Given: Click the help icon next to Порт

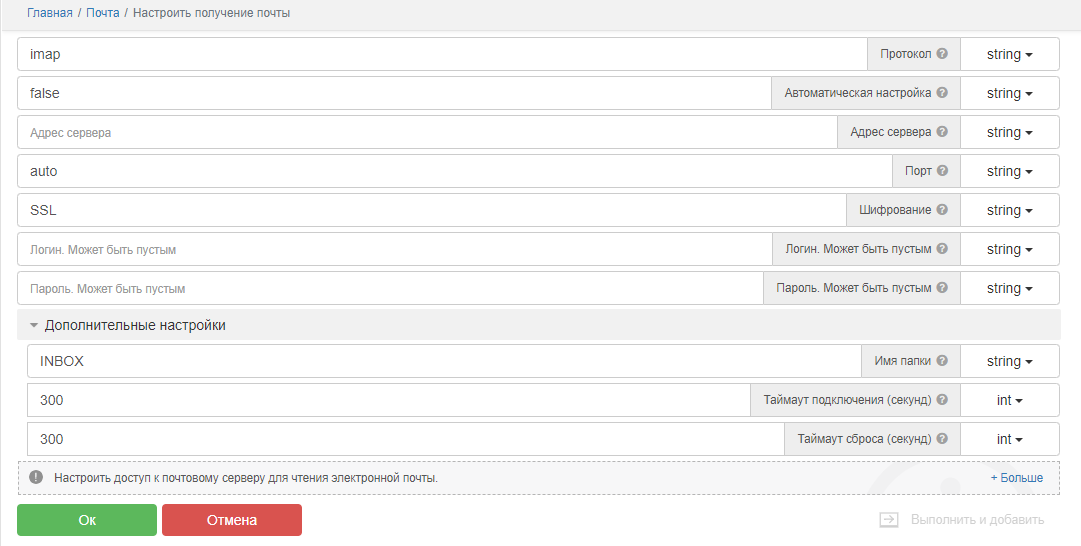Looking at the screenshot, I should [942, 171].
